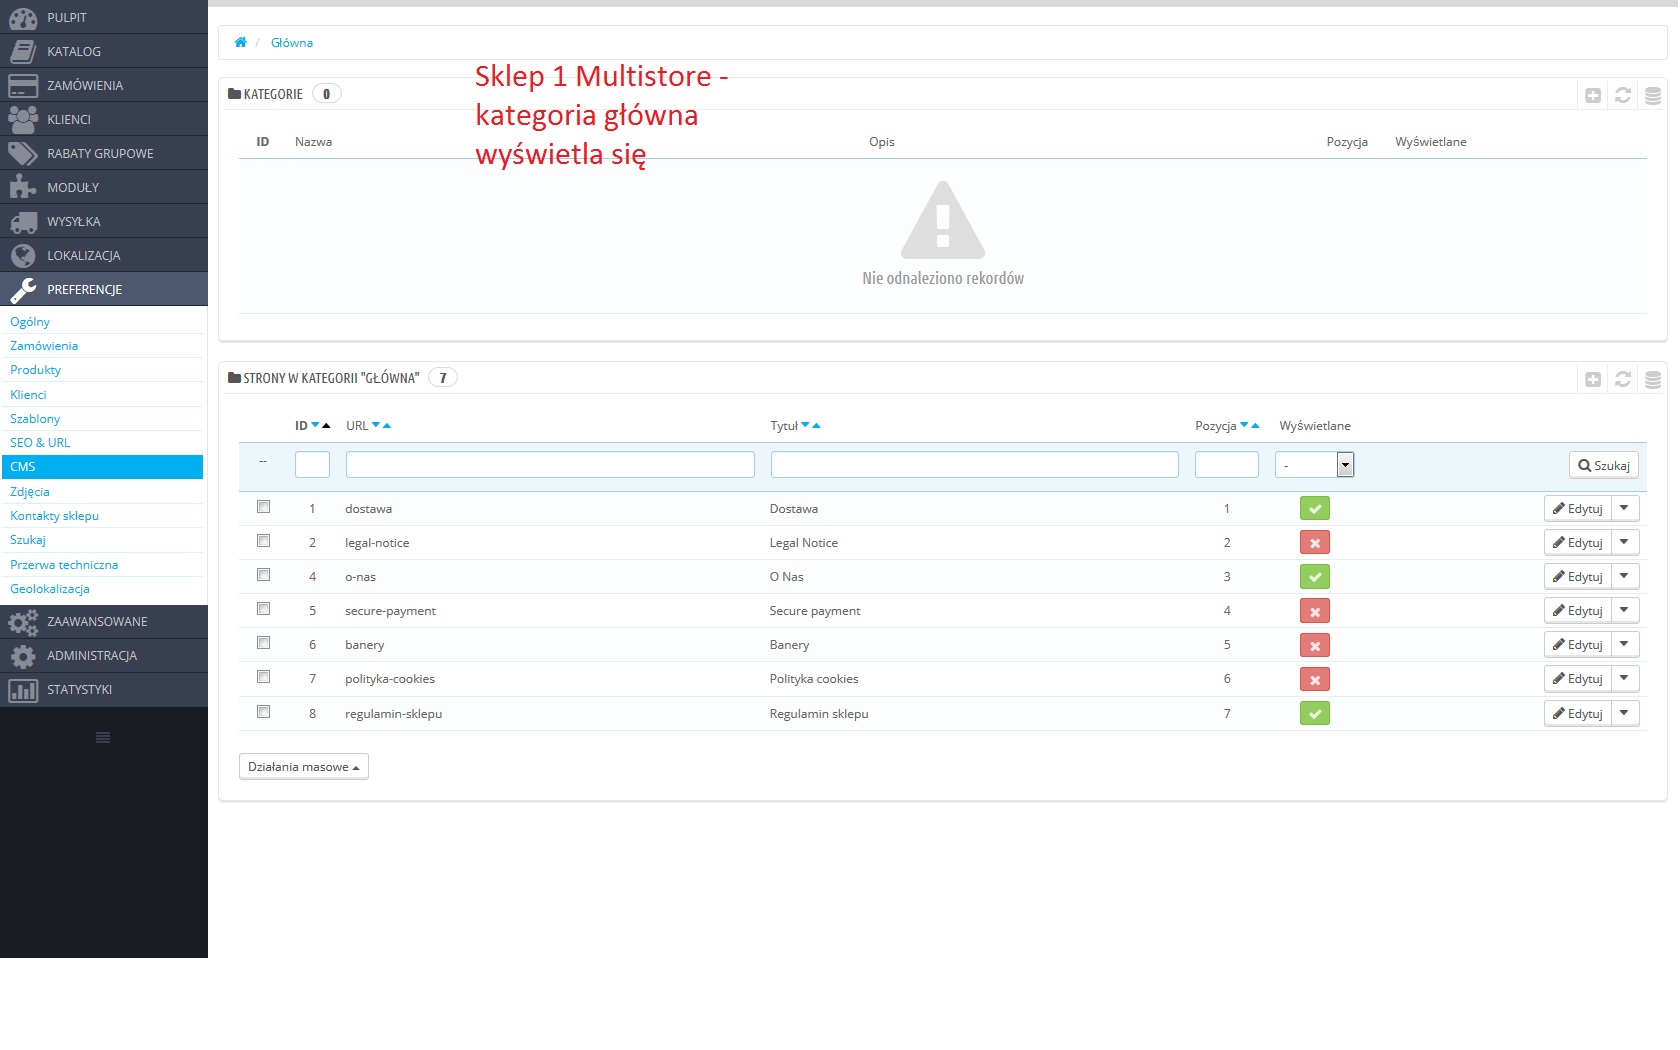
Task: Tick checkbox for banery row
Action: tap(264, 643)
